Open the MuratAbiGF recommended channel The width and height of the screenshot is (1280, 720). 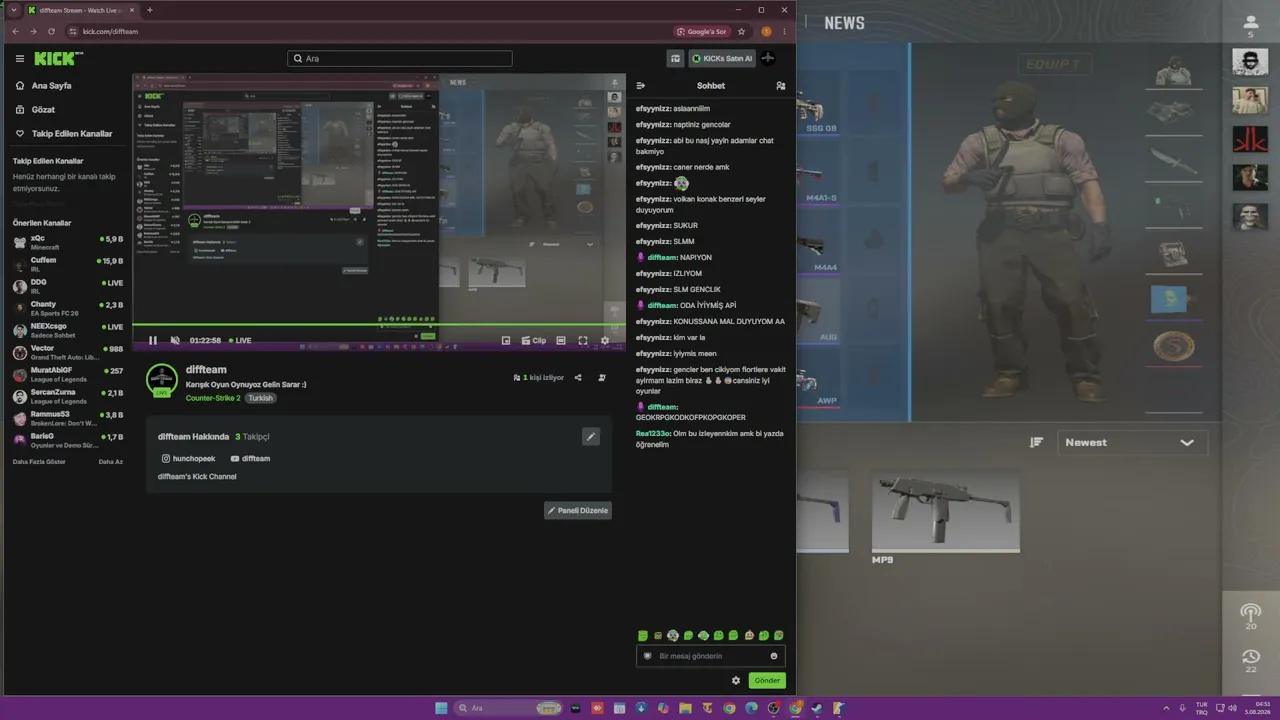[68, 375]
